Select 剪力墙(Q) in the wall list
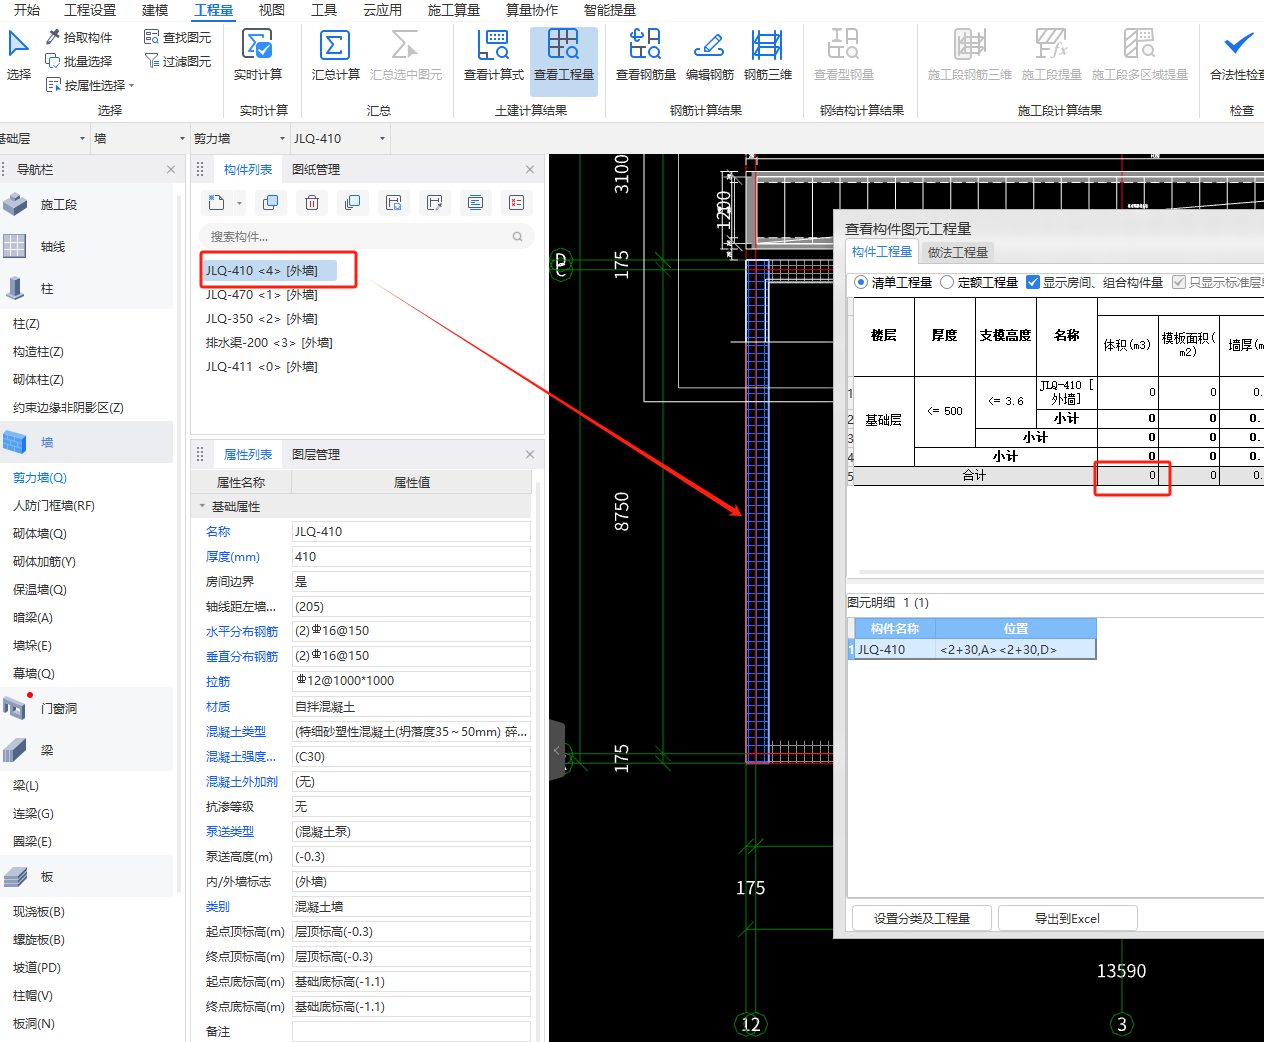The image size is (1264, 1042). 40,478
